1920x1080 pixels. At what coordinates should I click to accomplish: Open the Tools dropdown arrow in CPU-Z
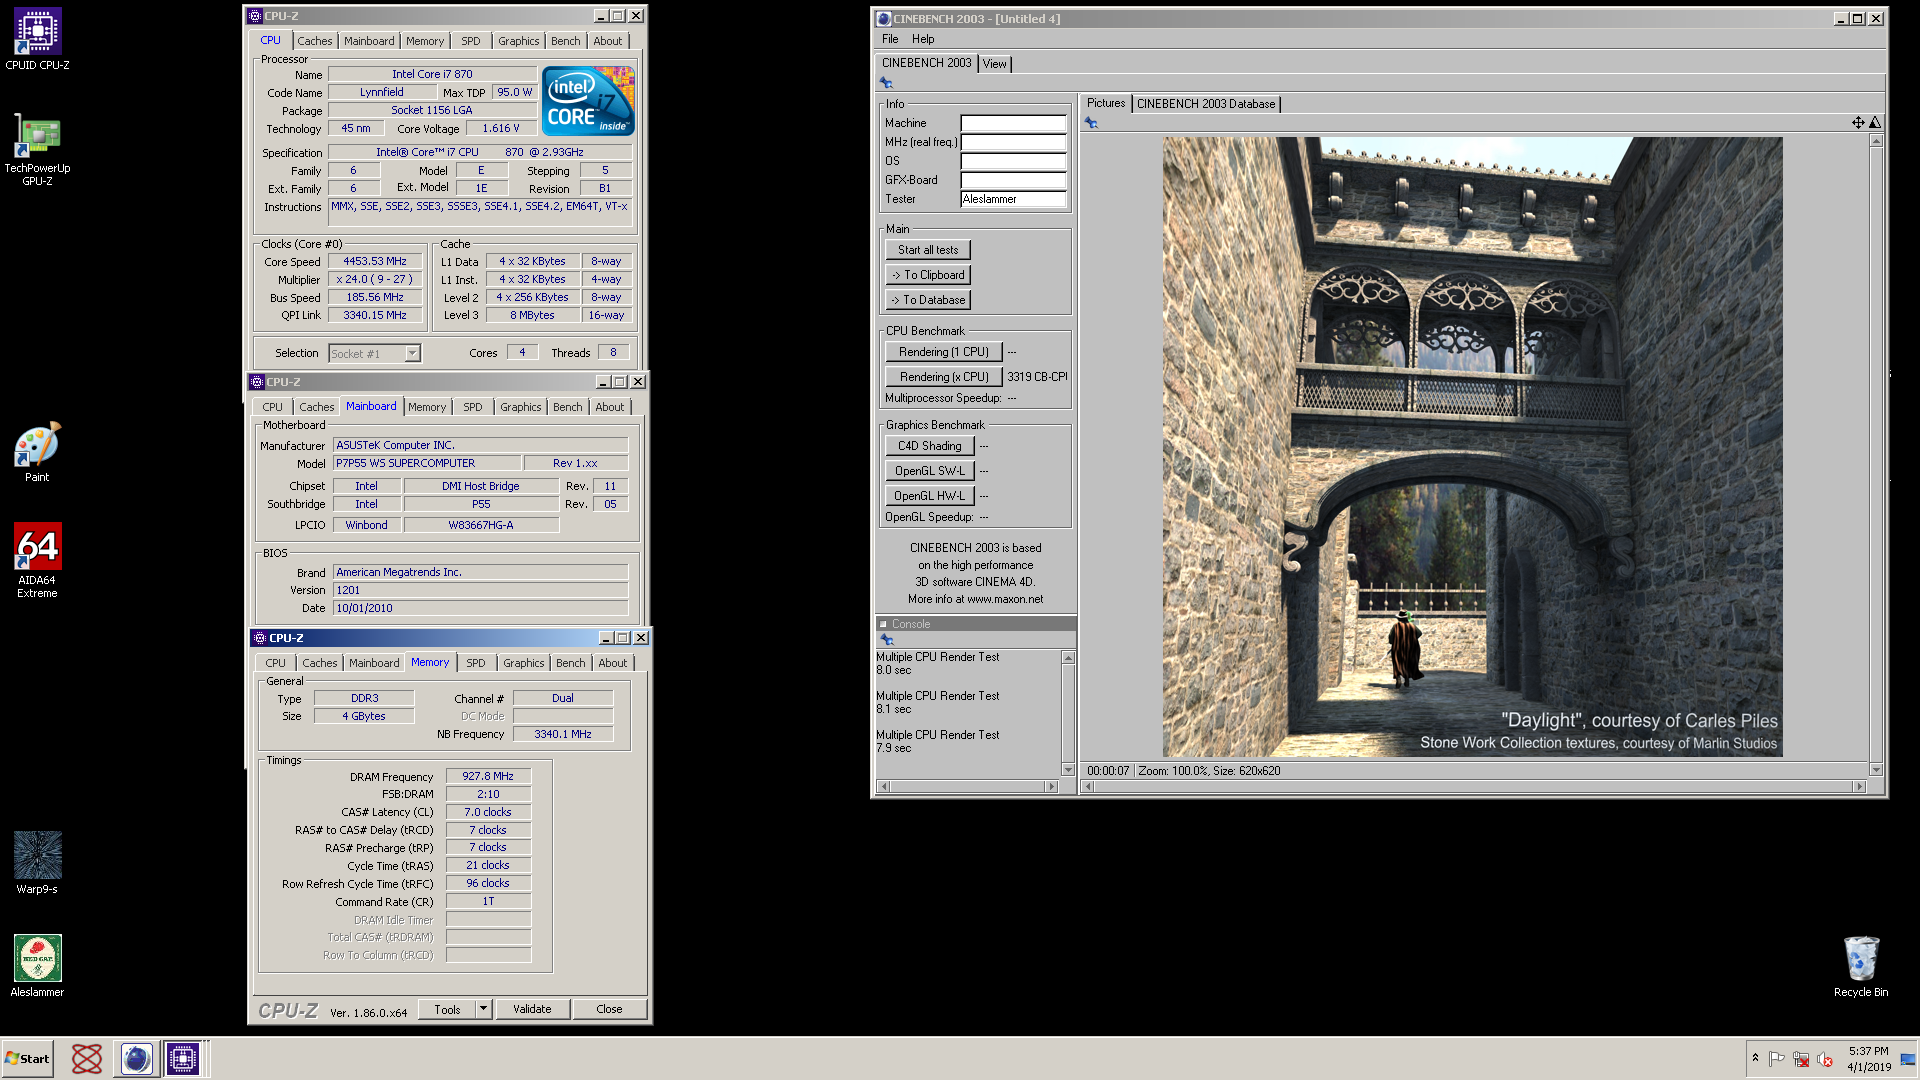click(483, 1009)
